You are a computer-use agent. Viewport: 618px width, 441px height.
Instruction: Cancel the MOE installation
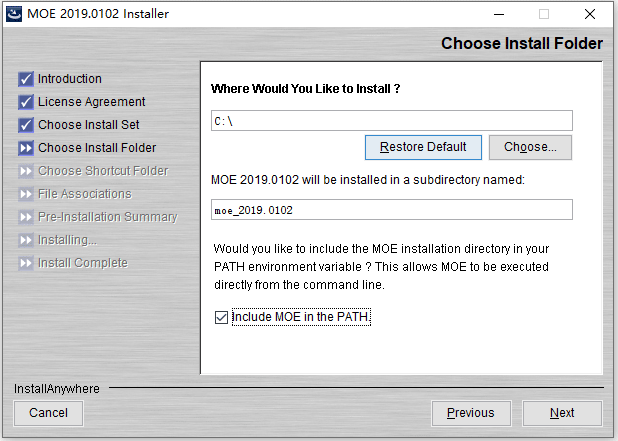(48, 413)
